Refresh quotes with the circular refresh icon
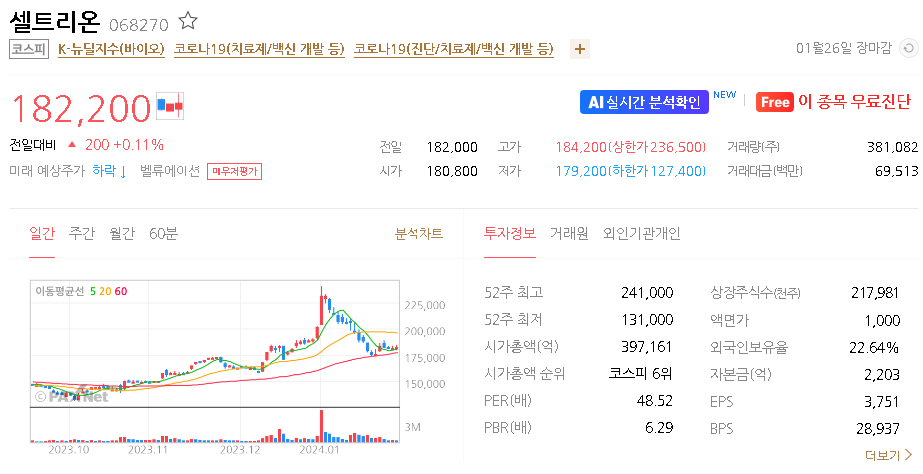The height and width of the screenshot is (474, 923). click(x=909, y=48)
